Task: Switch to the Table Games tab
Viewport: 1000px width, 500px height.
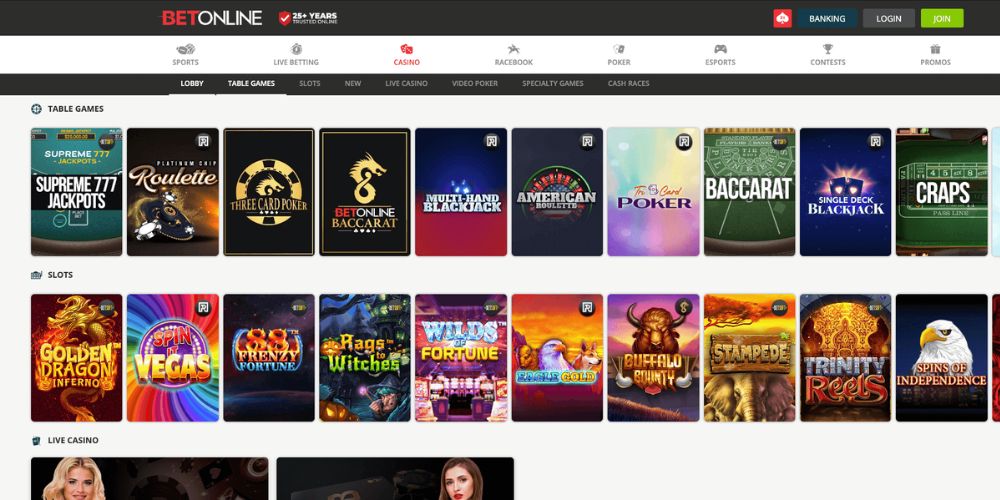Action: [x=251, y=84]
